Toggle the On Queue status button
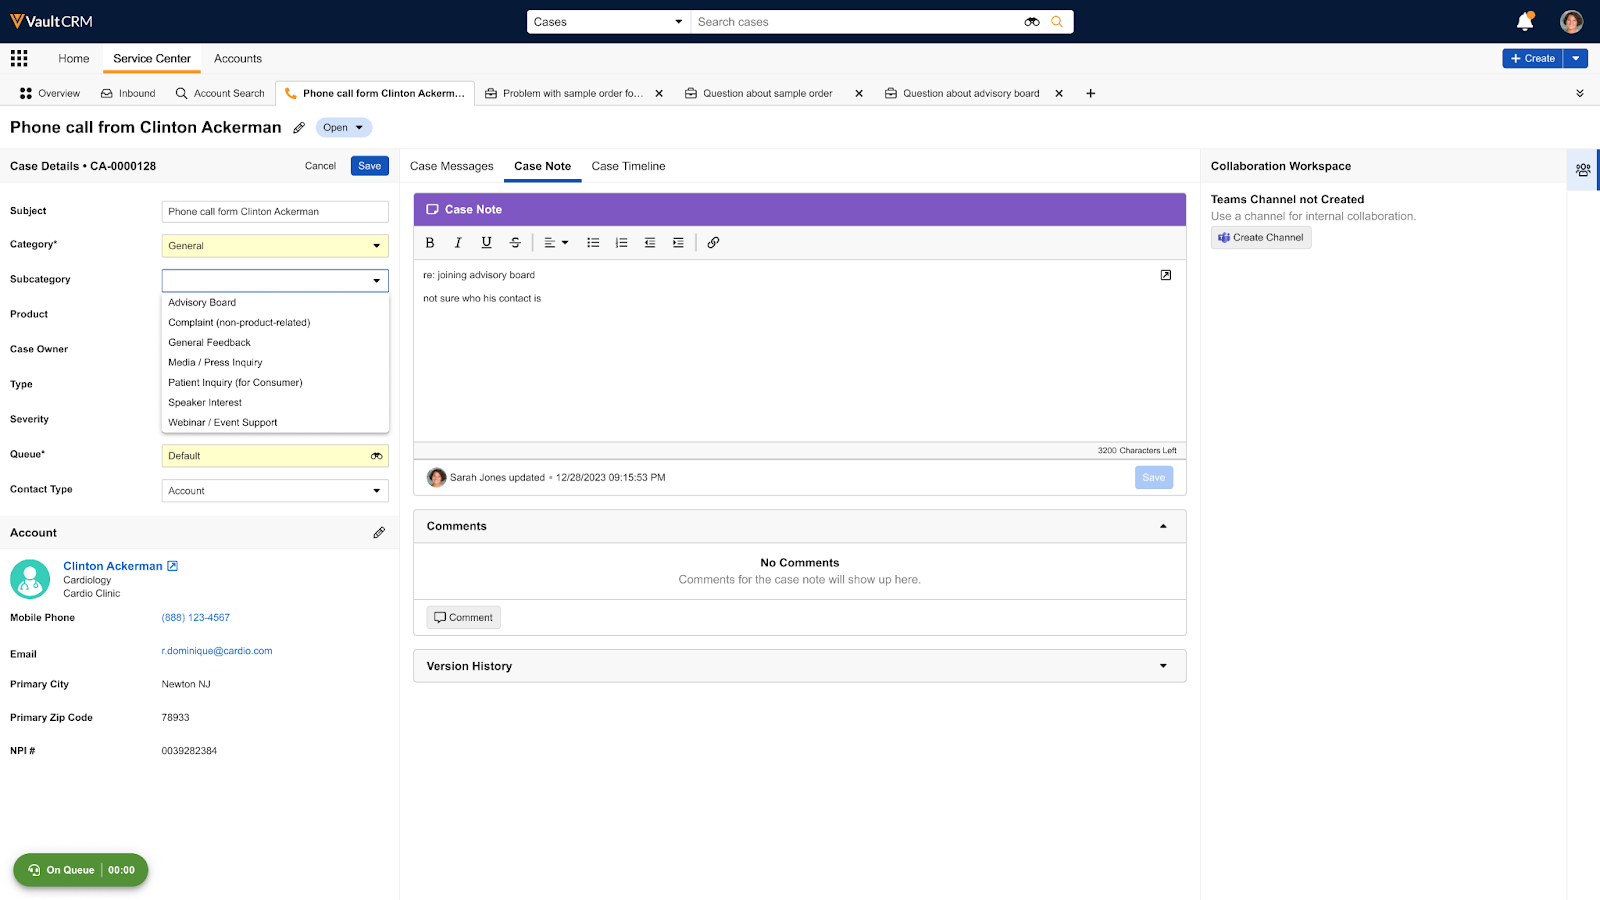 [x=80, y=870]
